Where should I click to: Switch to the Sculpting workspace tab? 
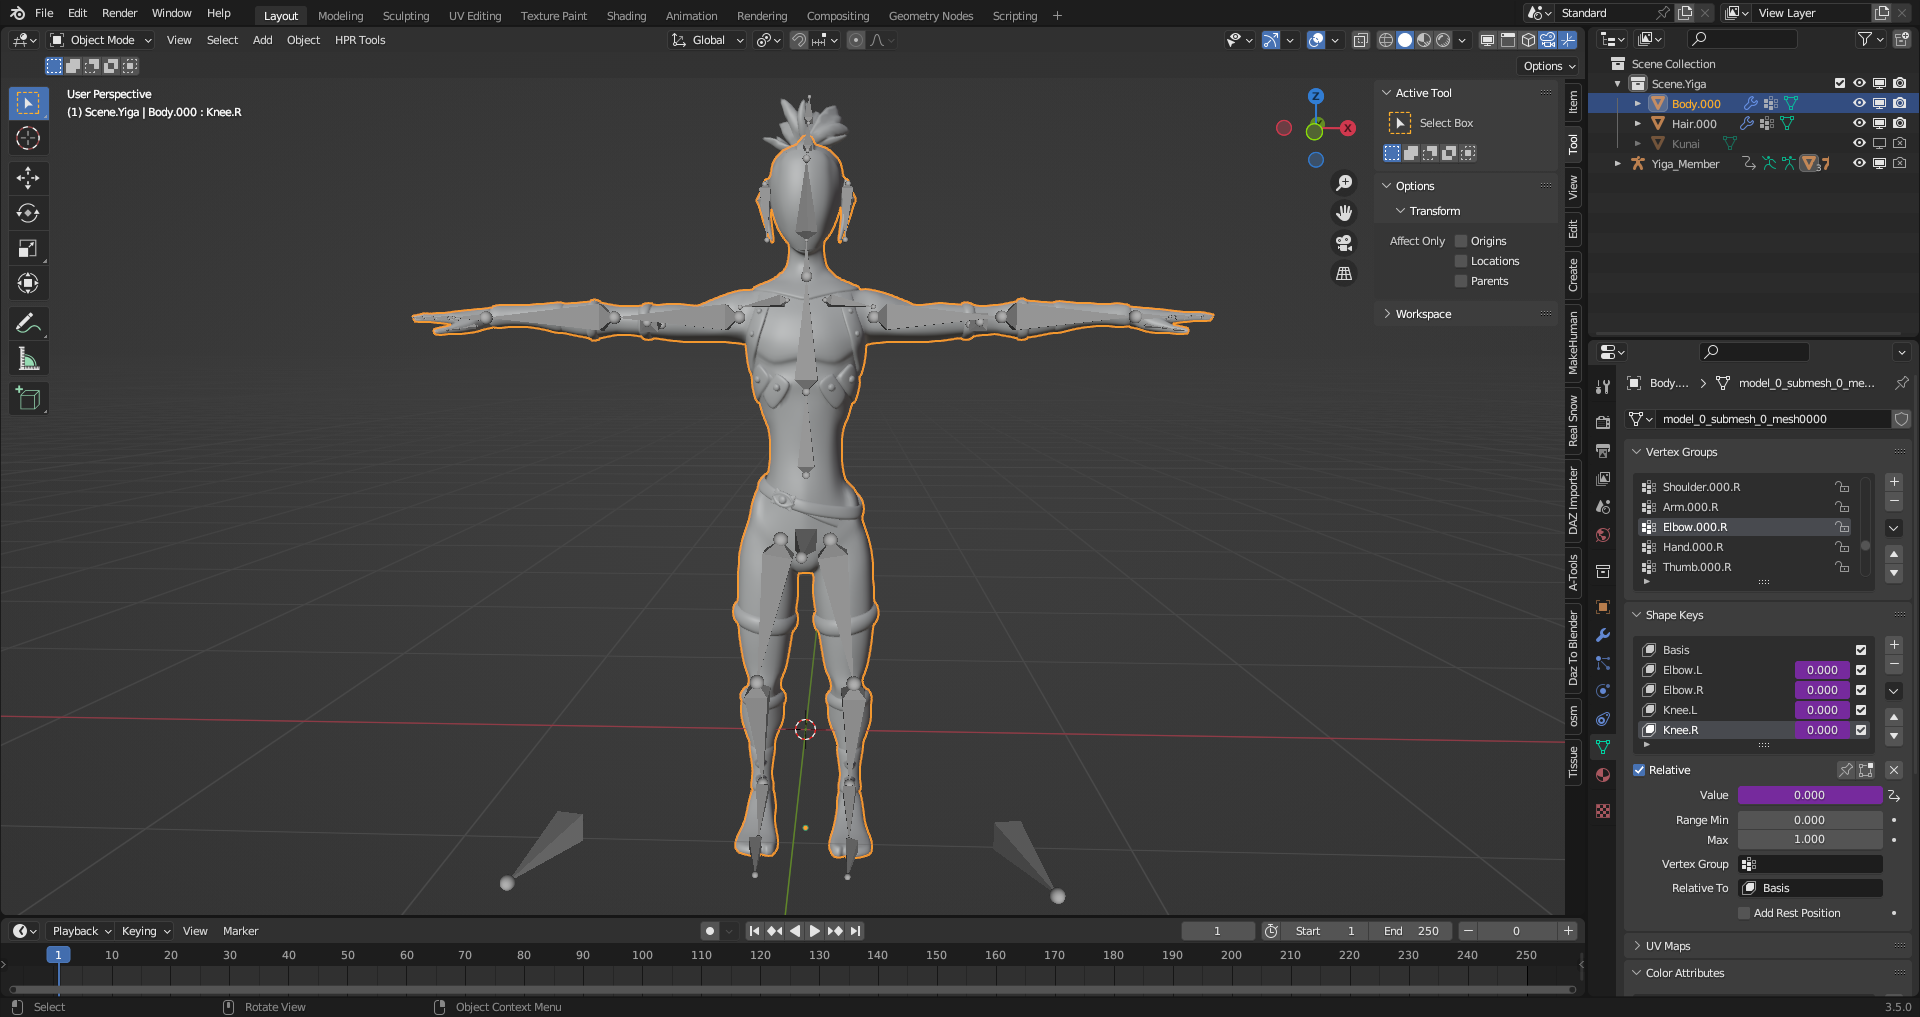pyautogui.click(x=406, y=16)
